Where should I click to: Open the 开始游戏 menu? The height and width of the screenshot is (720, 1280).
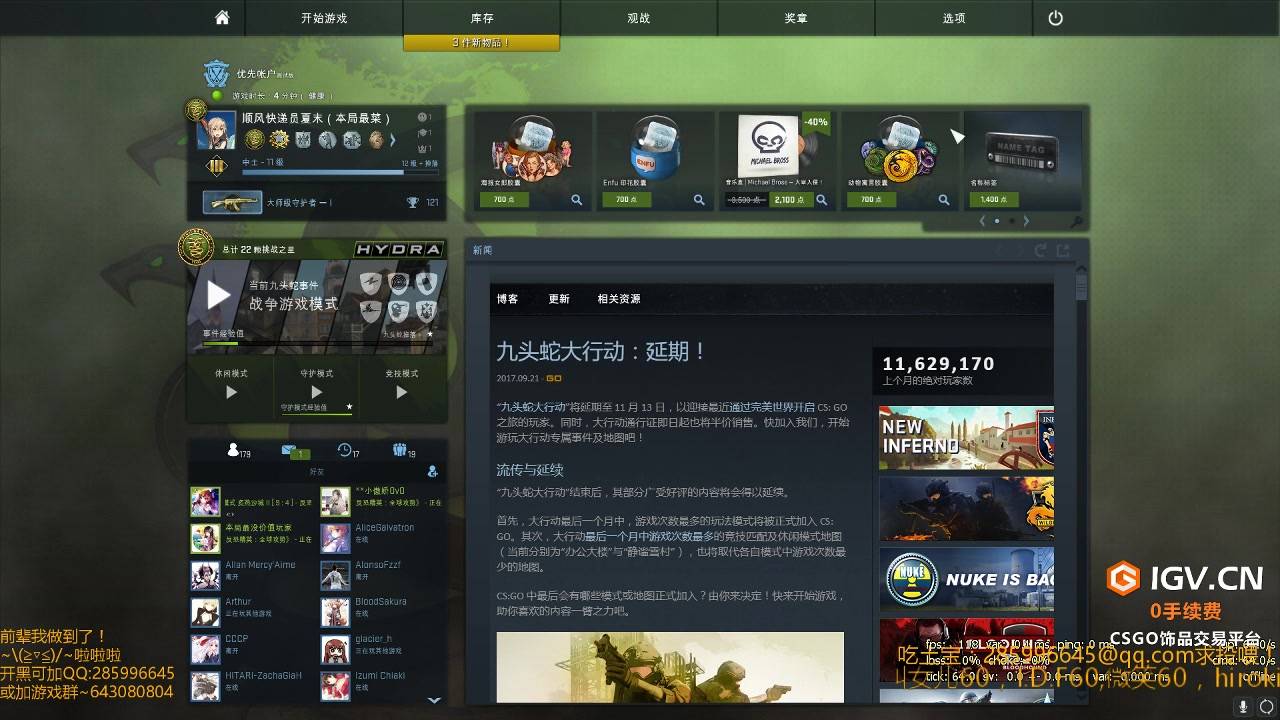[324, 18]
